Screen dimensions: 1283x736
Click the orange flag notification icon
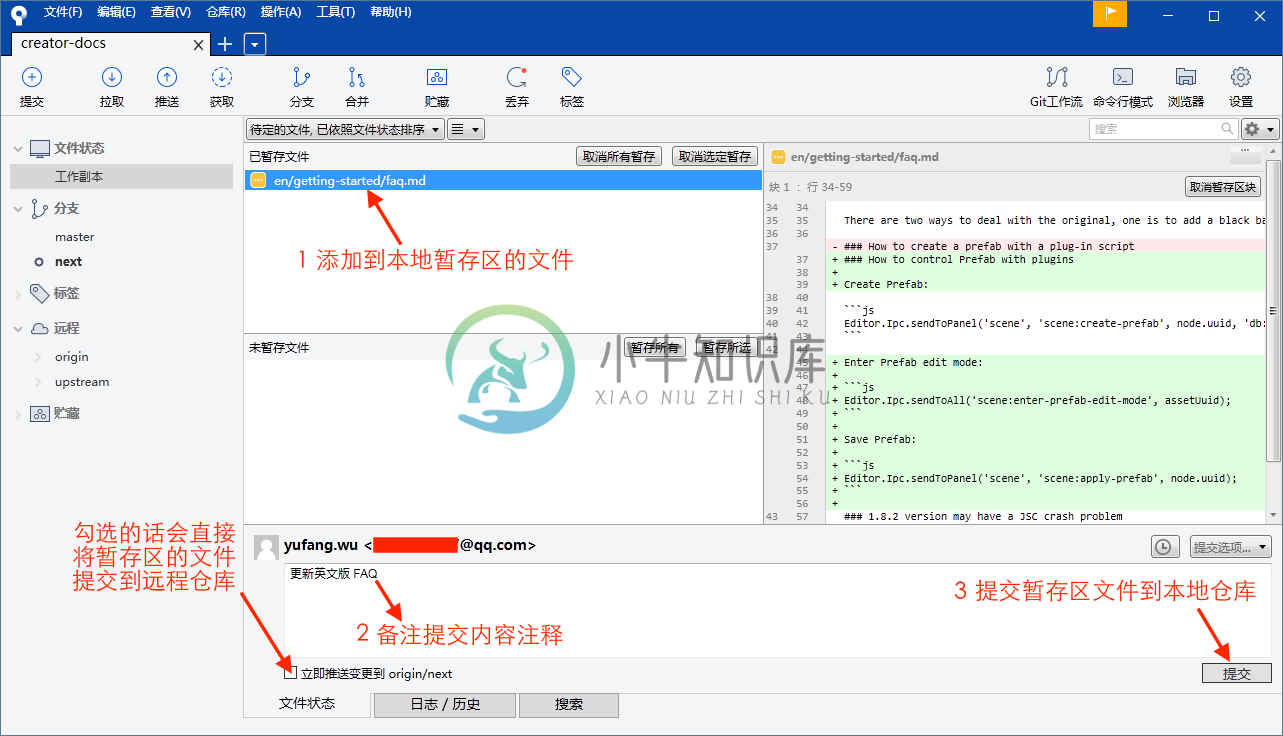1110,14
